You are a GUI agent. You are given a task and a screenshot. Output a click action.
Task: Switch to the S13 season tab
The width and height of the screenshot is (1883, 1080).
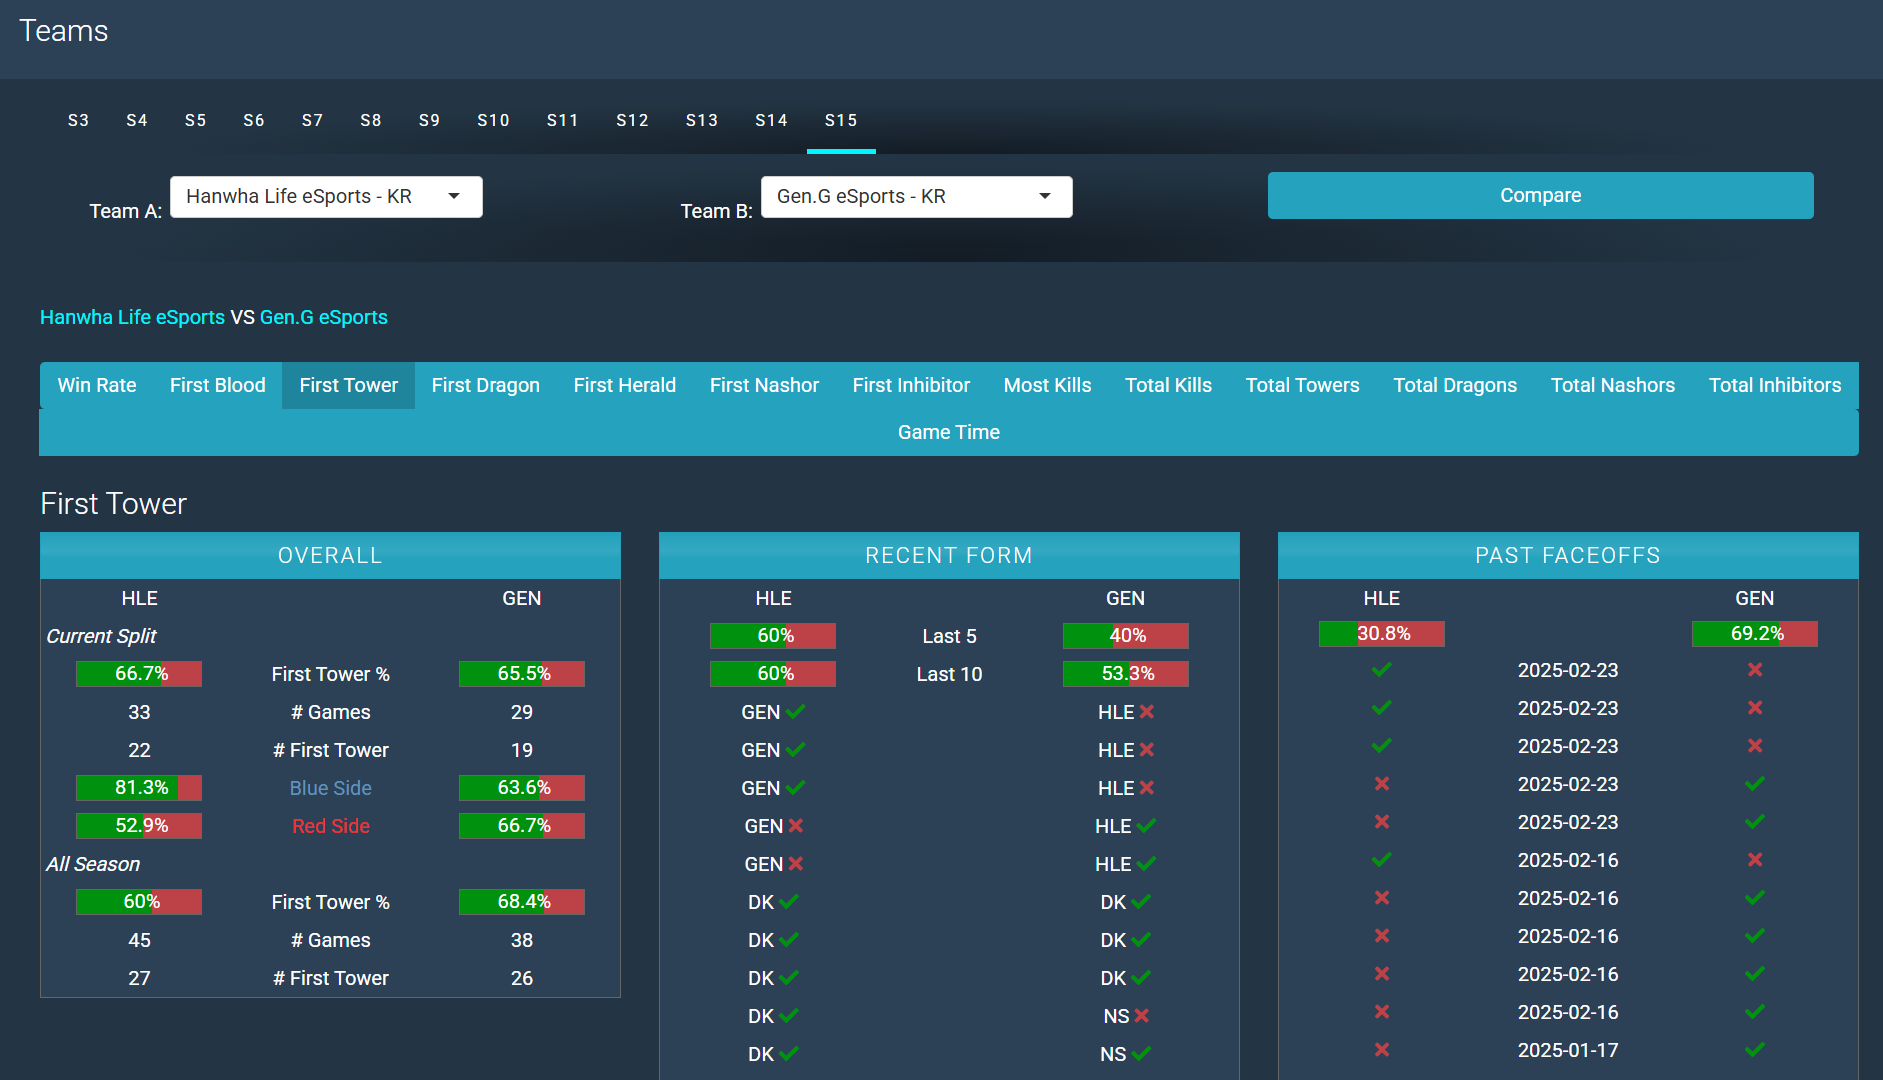[702, 120]
